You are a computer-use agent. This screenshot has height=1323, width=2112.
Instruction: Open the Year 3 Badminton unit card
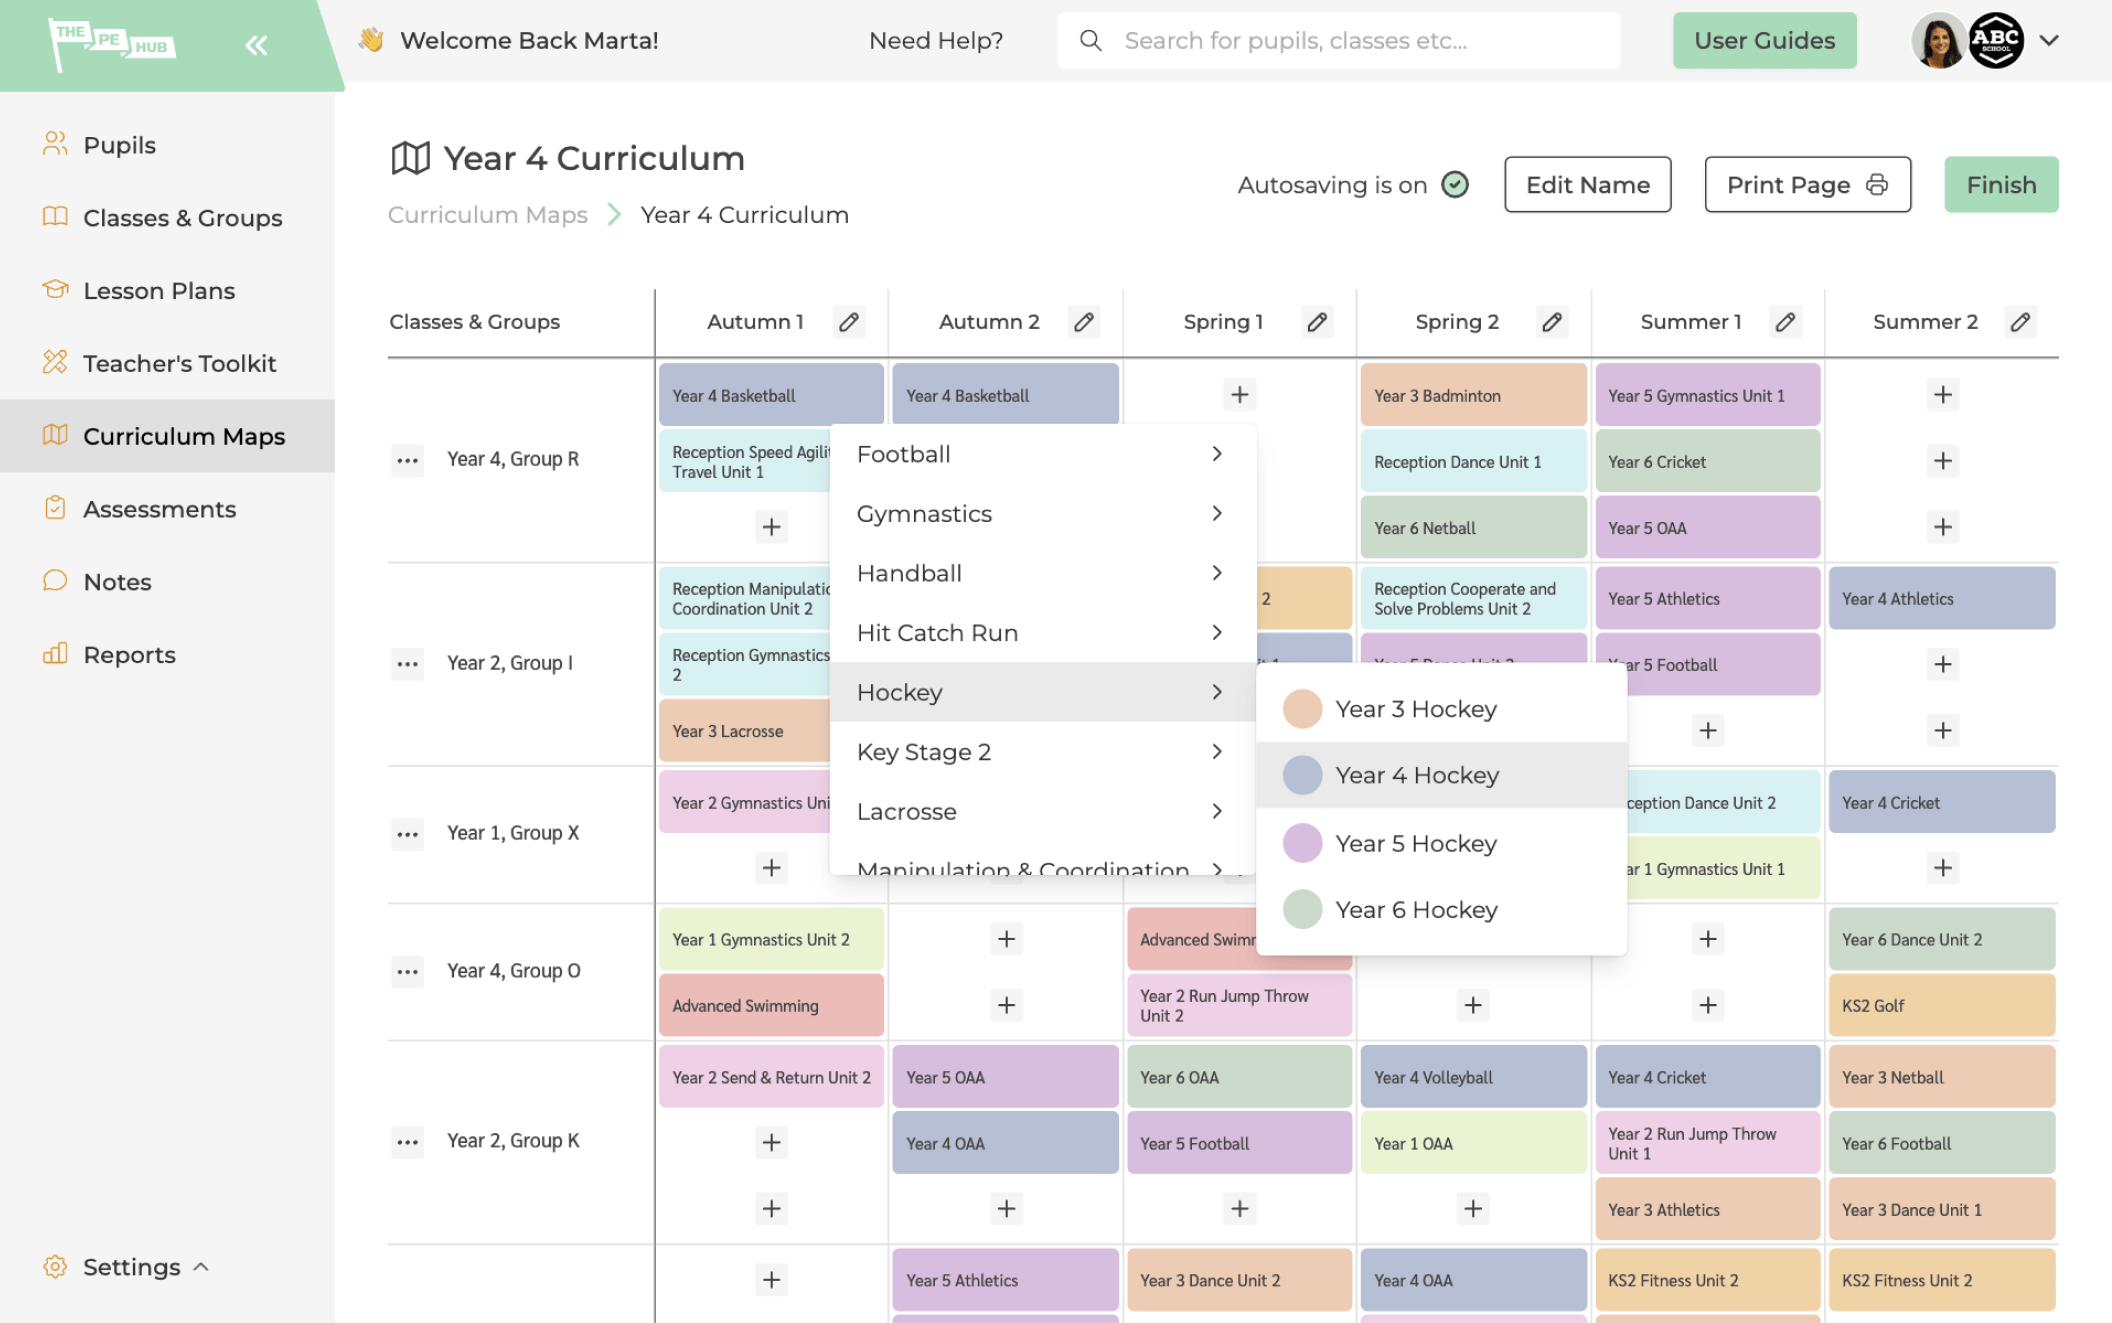point(1473,395)
